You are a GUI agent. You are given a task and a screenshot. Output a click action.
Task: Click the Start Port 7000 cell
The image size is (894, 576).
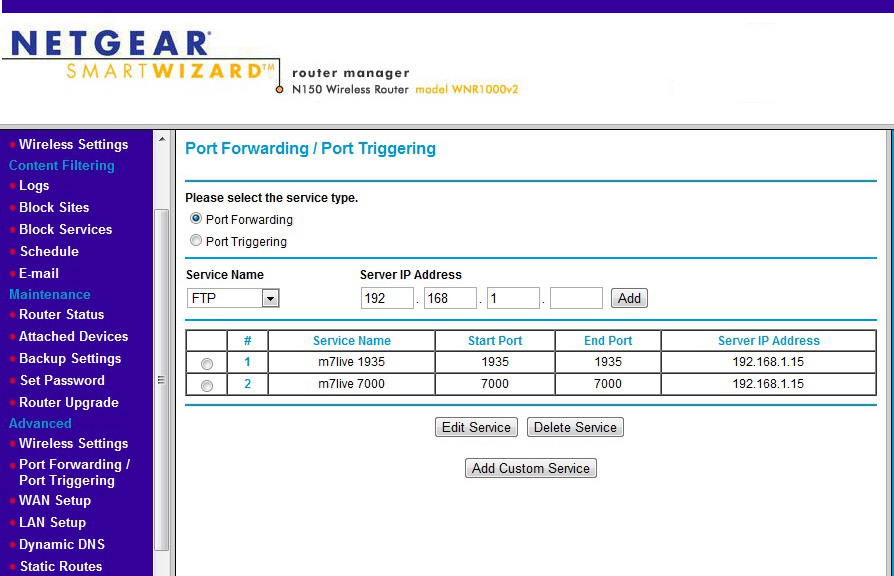coord(495,384)
